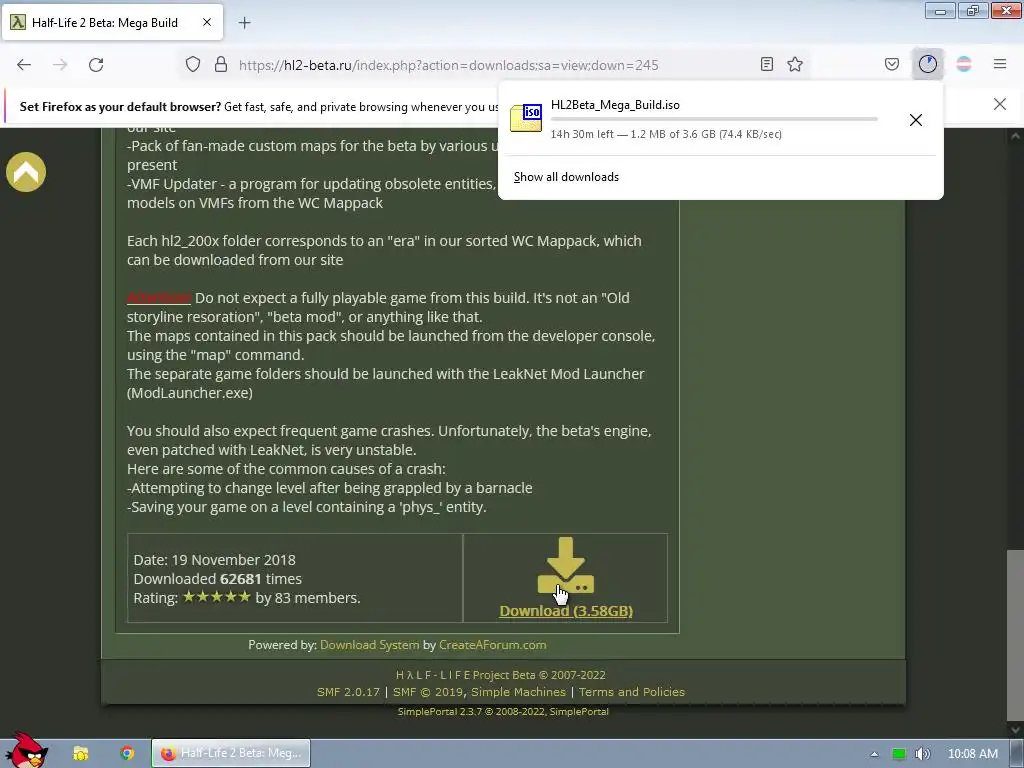Viewport: 1024px width, 768px height.
Task: Click the HL2Beta_Mega_Build.iso file name
Action: point(615,104)
